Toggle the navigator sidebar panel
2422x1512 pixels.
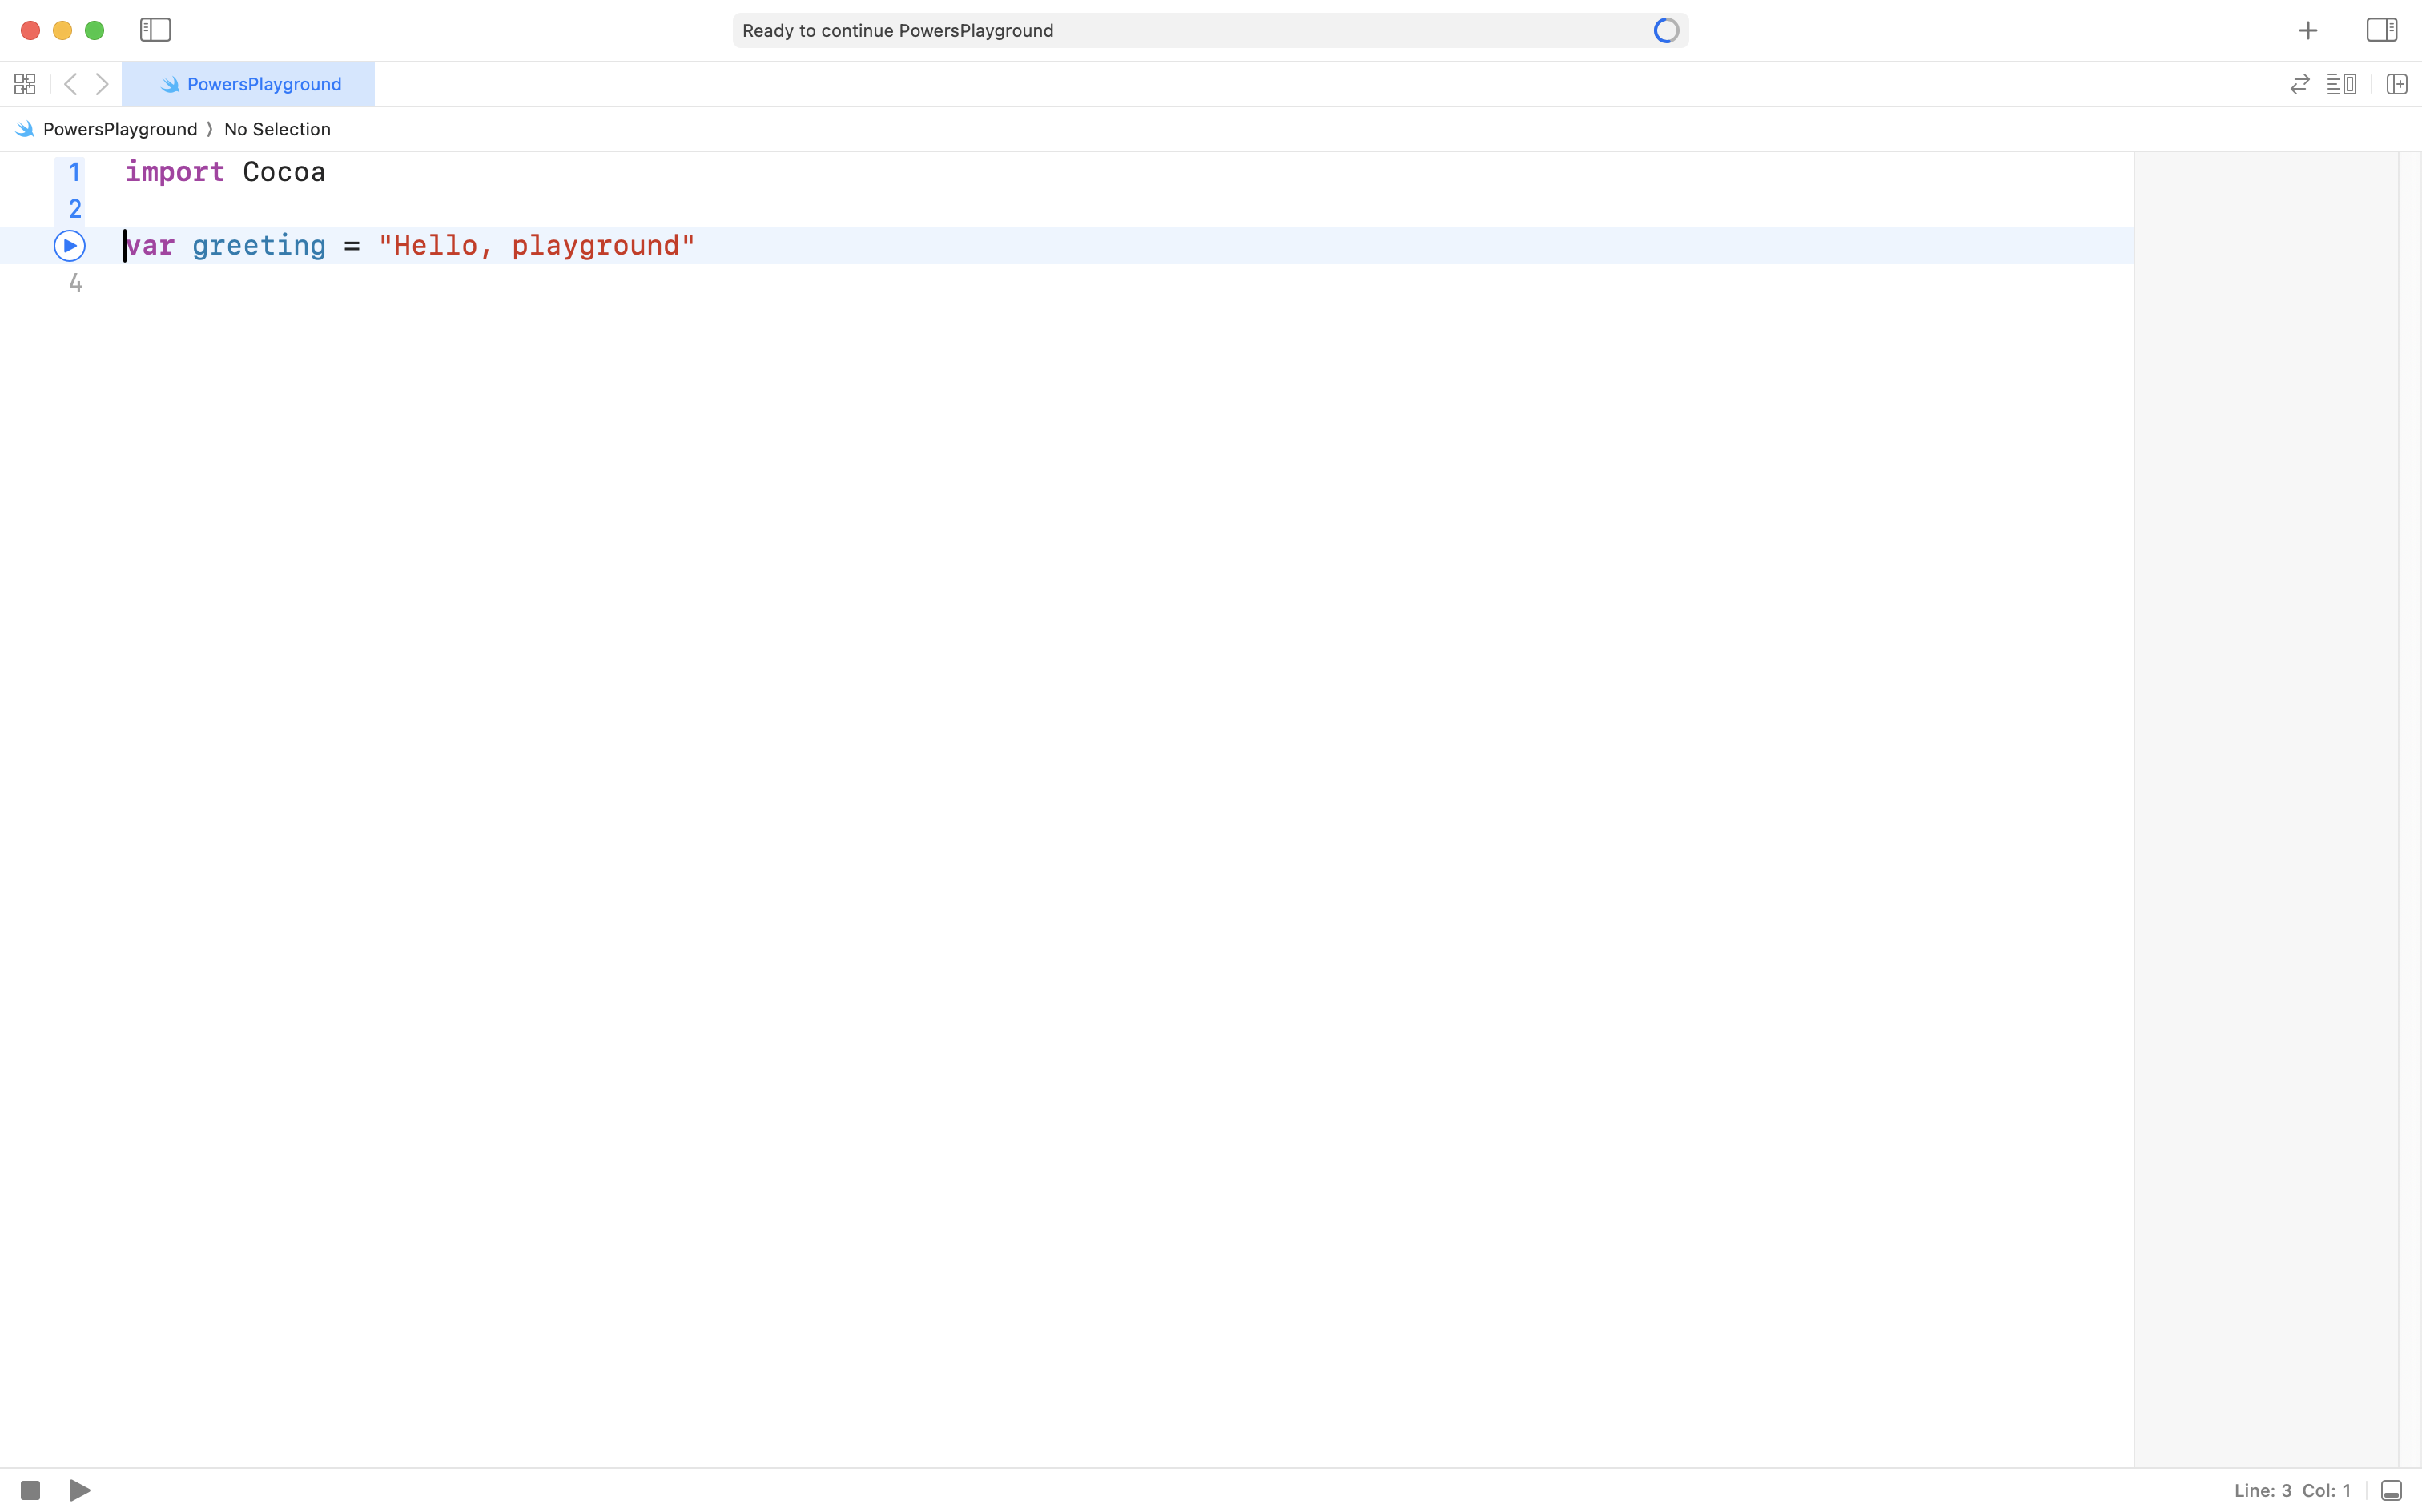[155, 30]
